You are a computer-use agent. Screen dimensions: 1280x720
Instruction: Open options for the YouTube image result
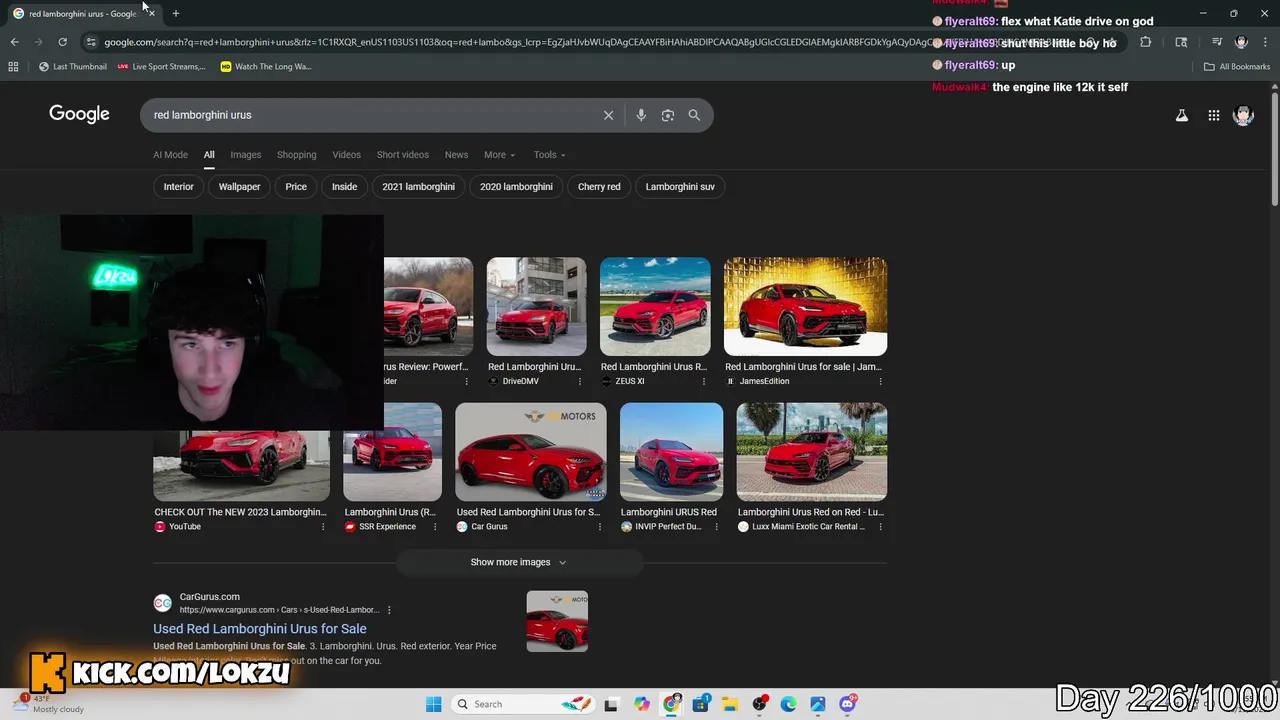[323, 527]
